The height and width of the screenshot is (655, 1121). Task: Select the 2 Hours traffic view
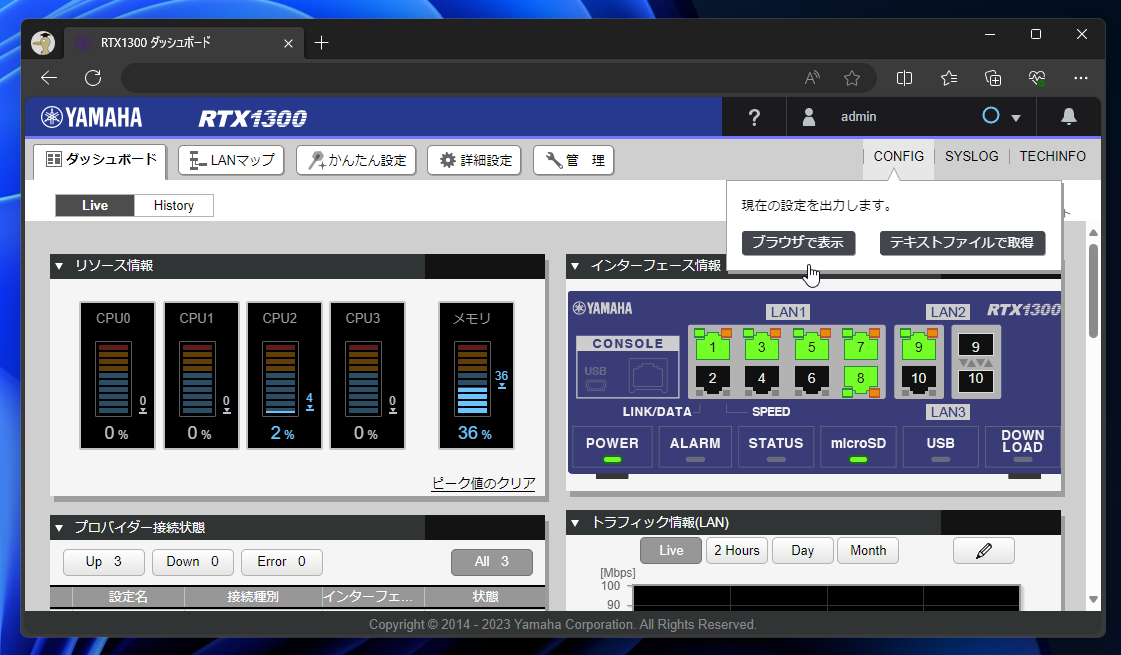pos(737,550)
